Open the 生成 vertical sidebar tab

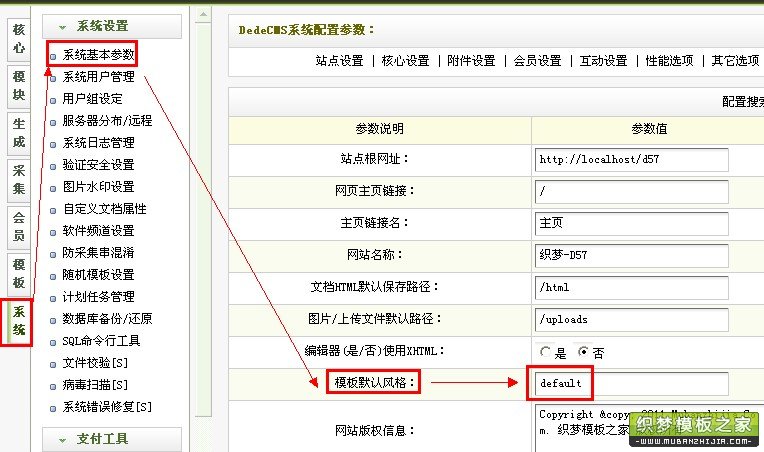tap(19, 132)
